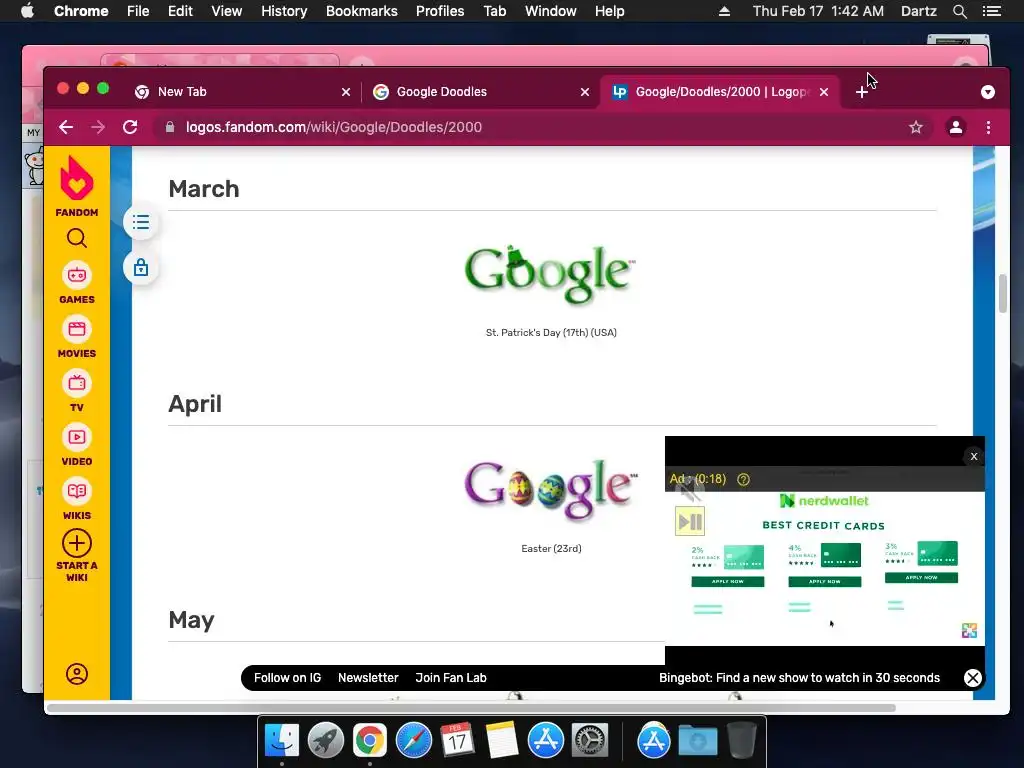Bookmark this page with the star icon
1024x768 pixels.
[x=916, y=127]
